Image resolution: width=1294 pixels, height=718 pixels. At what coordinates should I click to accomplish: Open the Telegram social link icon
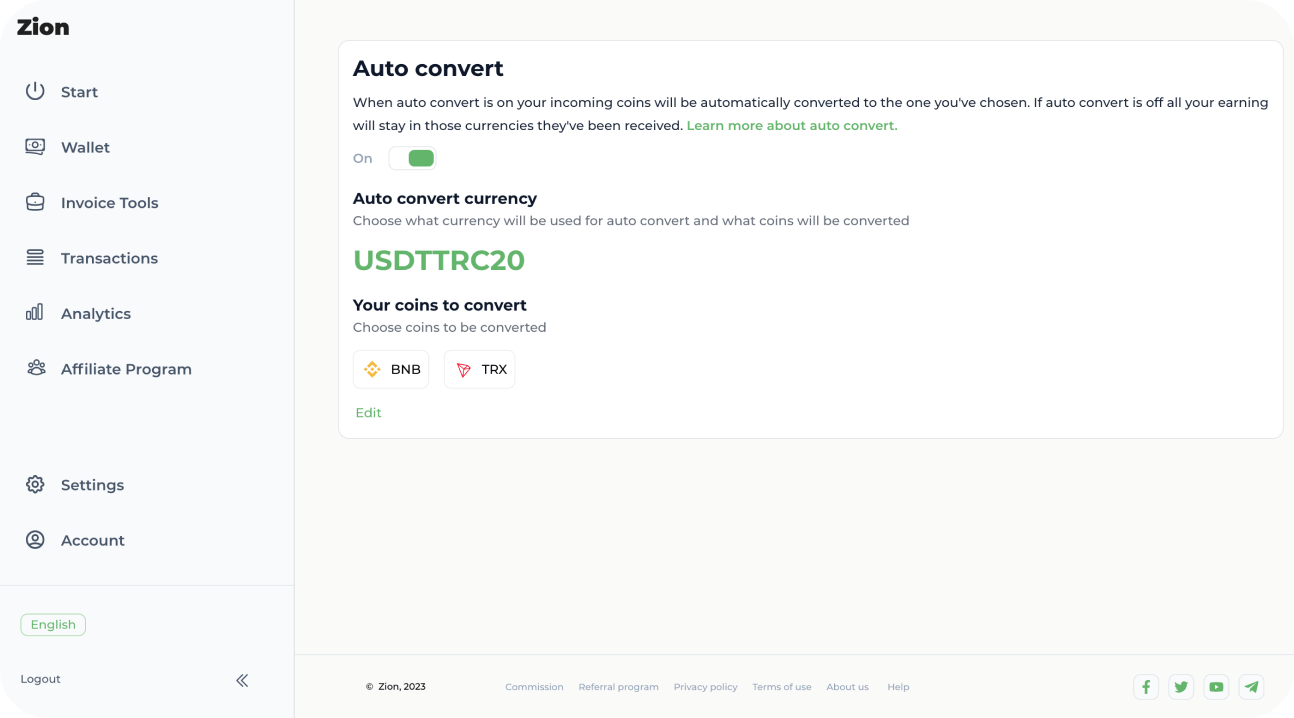point(1251,687)
